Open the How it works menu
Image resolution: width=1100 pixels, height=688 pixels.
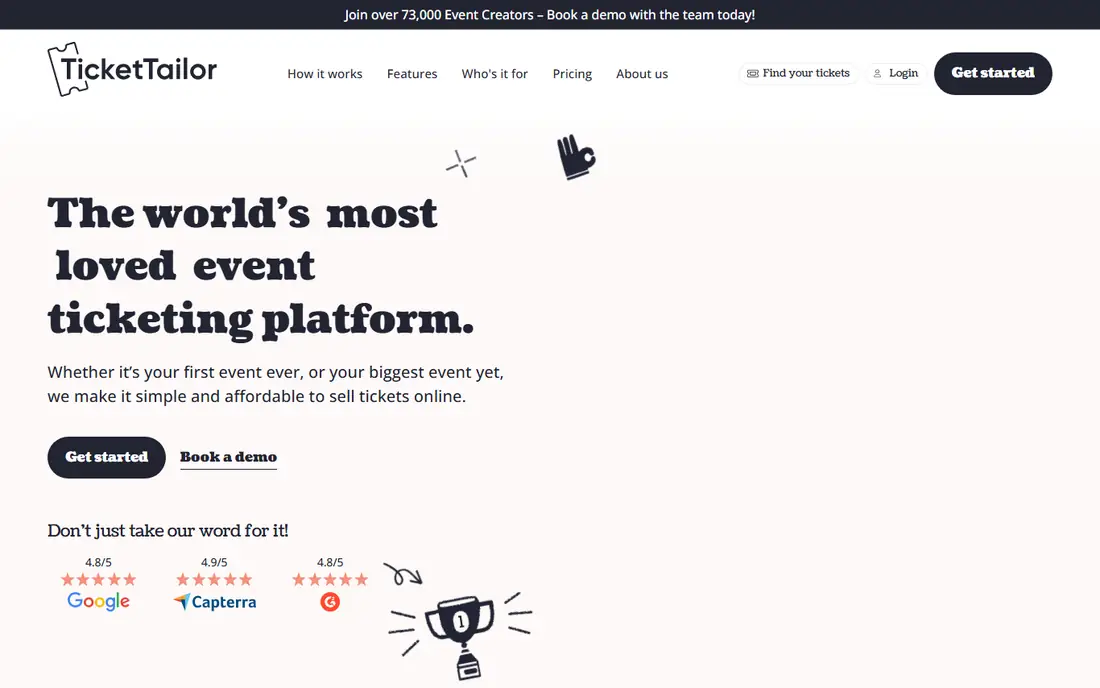click(x=325, y=74)
